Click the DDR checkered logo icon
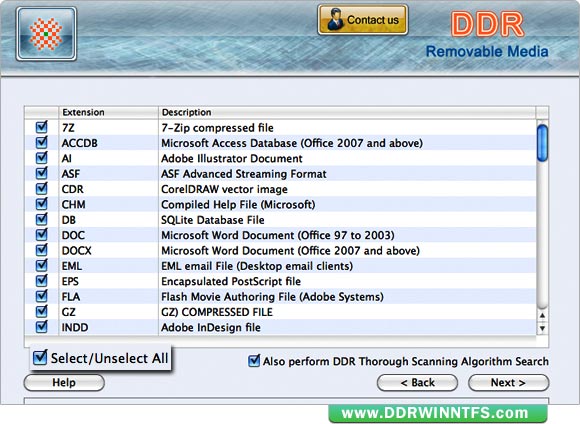The image size is (580, 424). (46, 34)
